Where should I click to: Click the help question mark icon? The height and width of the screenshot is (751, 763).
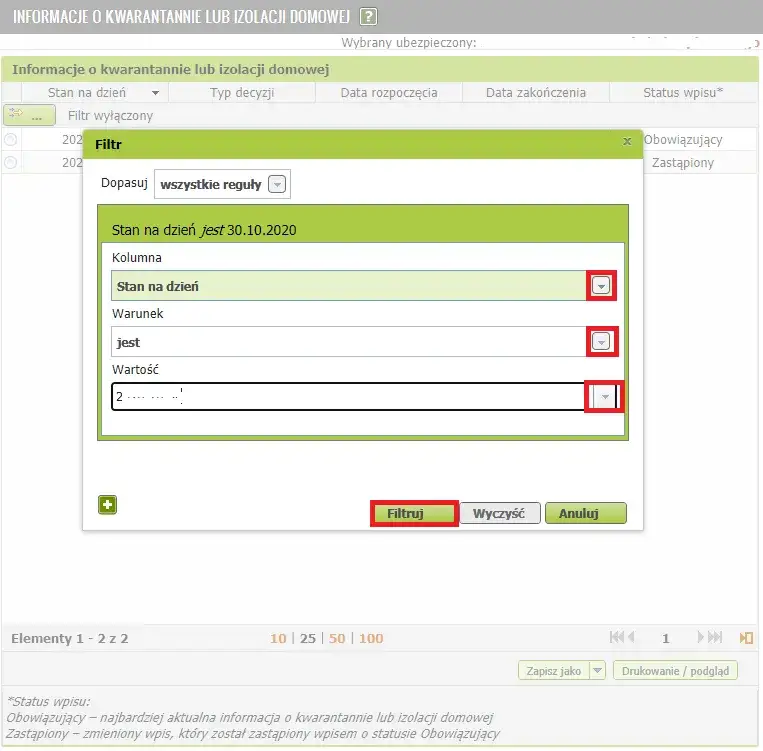pyautogui.click(x=369, y=16)
